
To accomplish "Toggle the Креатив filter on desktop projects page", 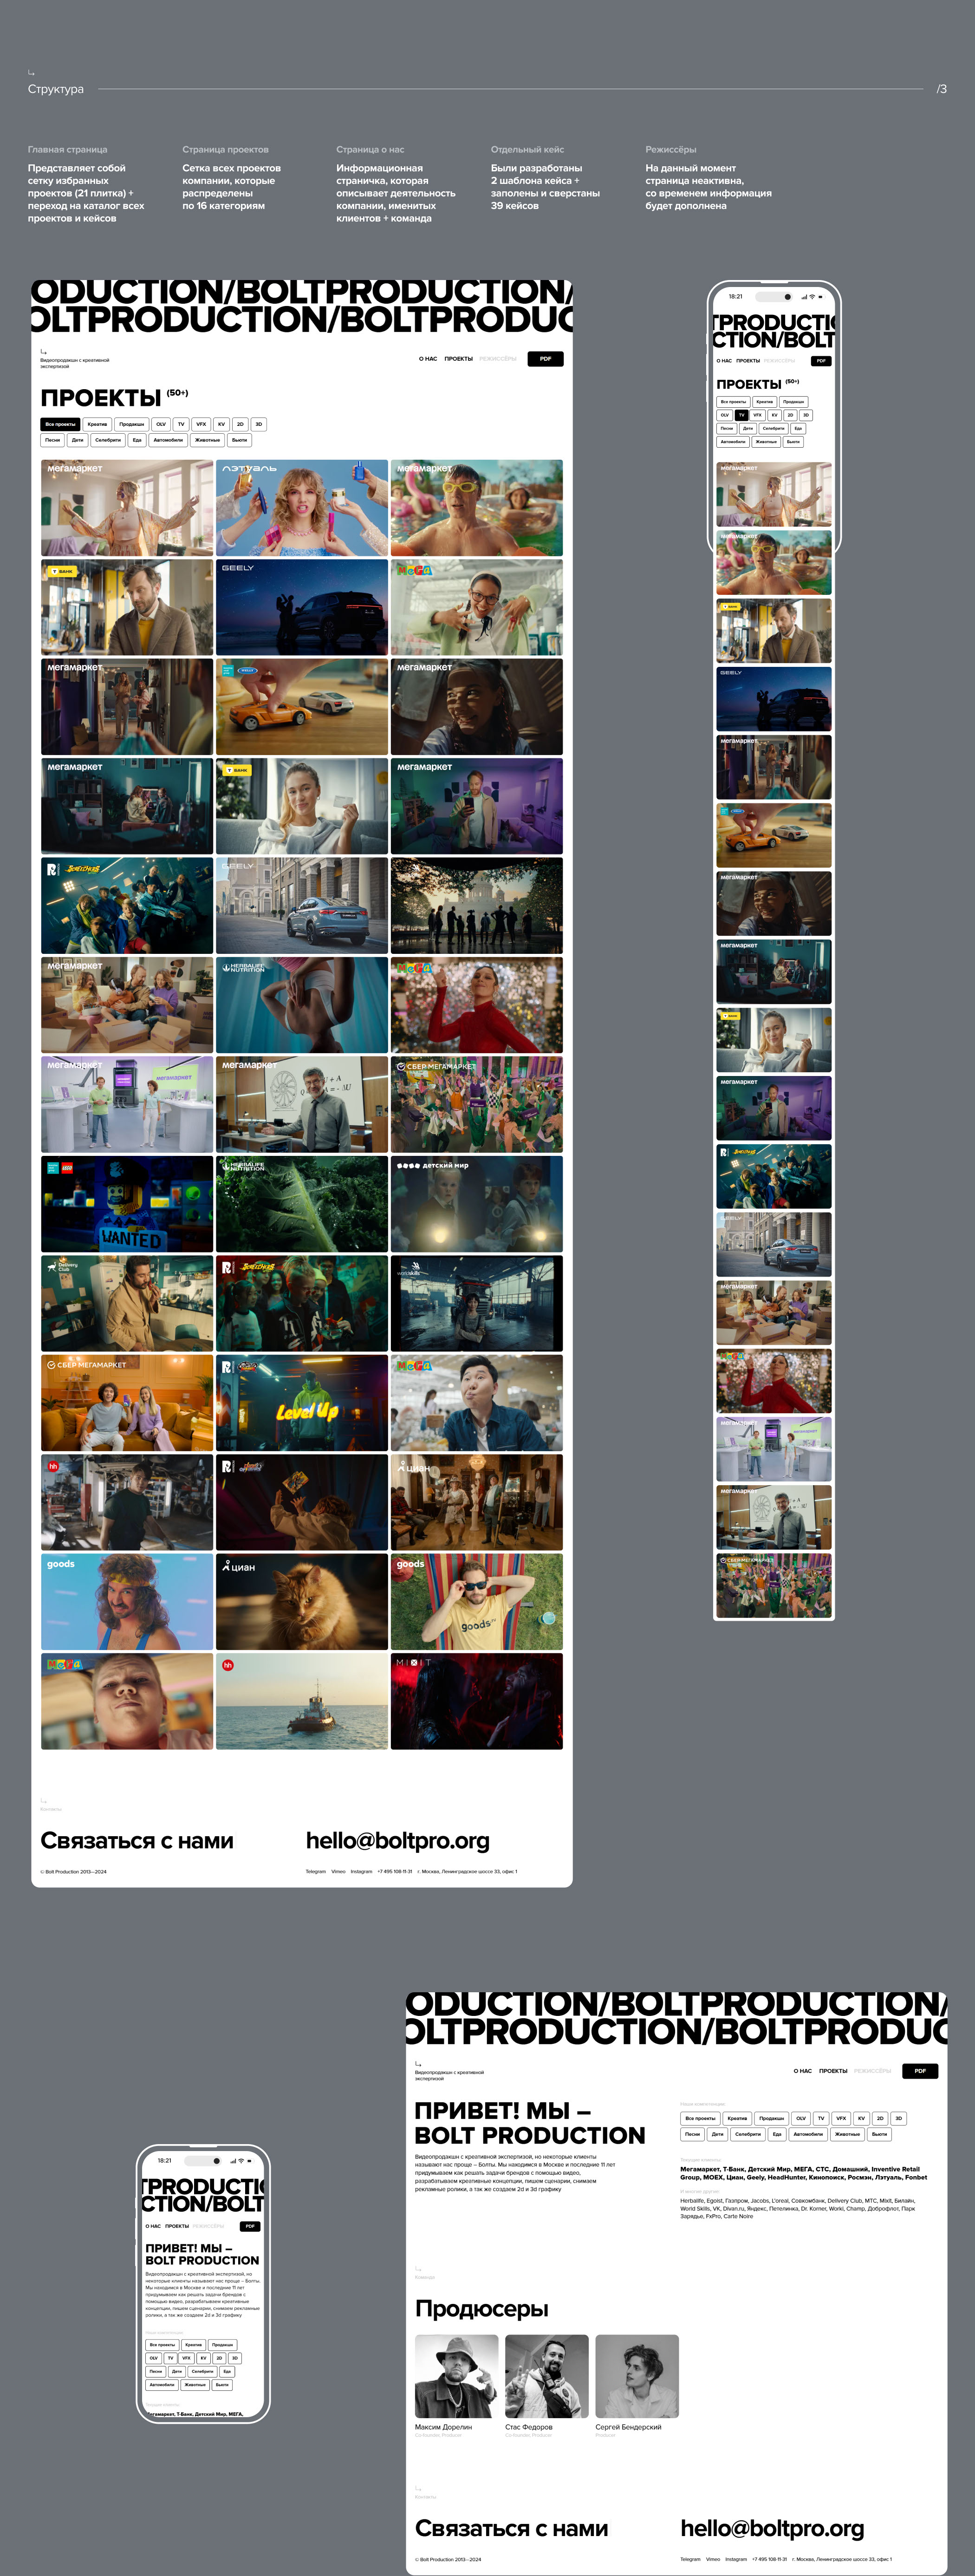I will [97, 424].
